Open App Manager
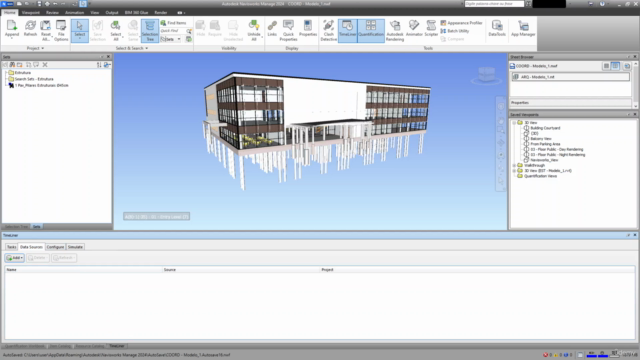The image size is (640, 360). (523, 29)
